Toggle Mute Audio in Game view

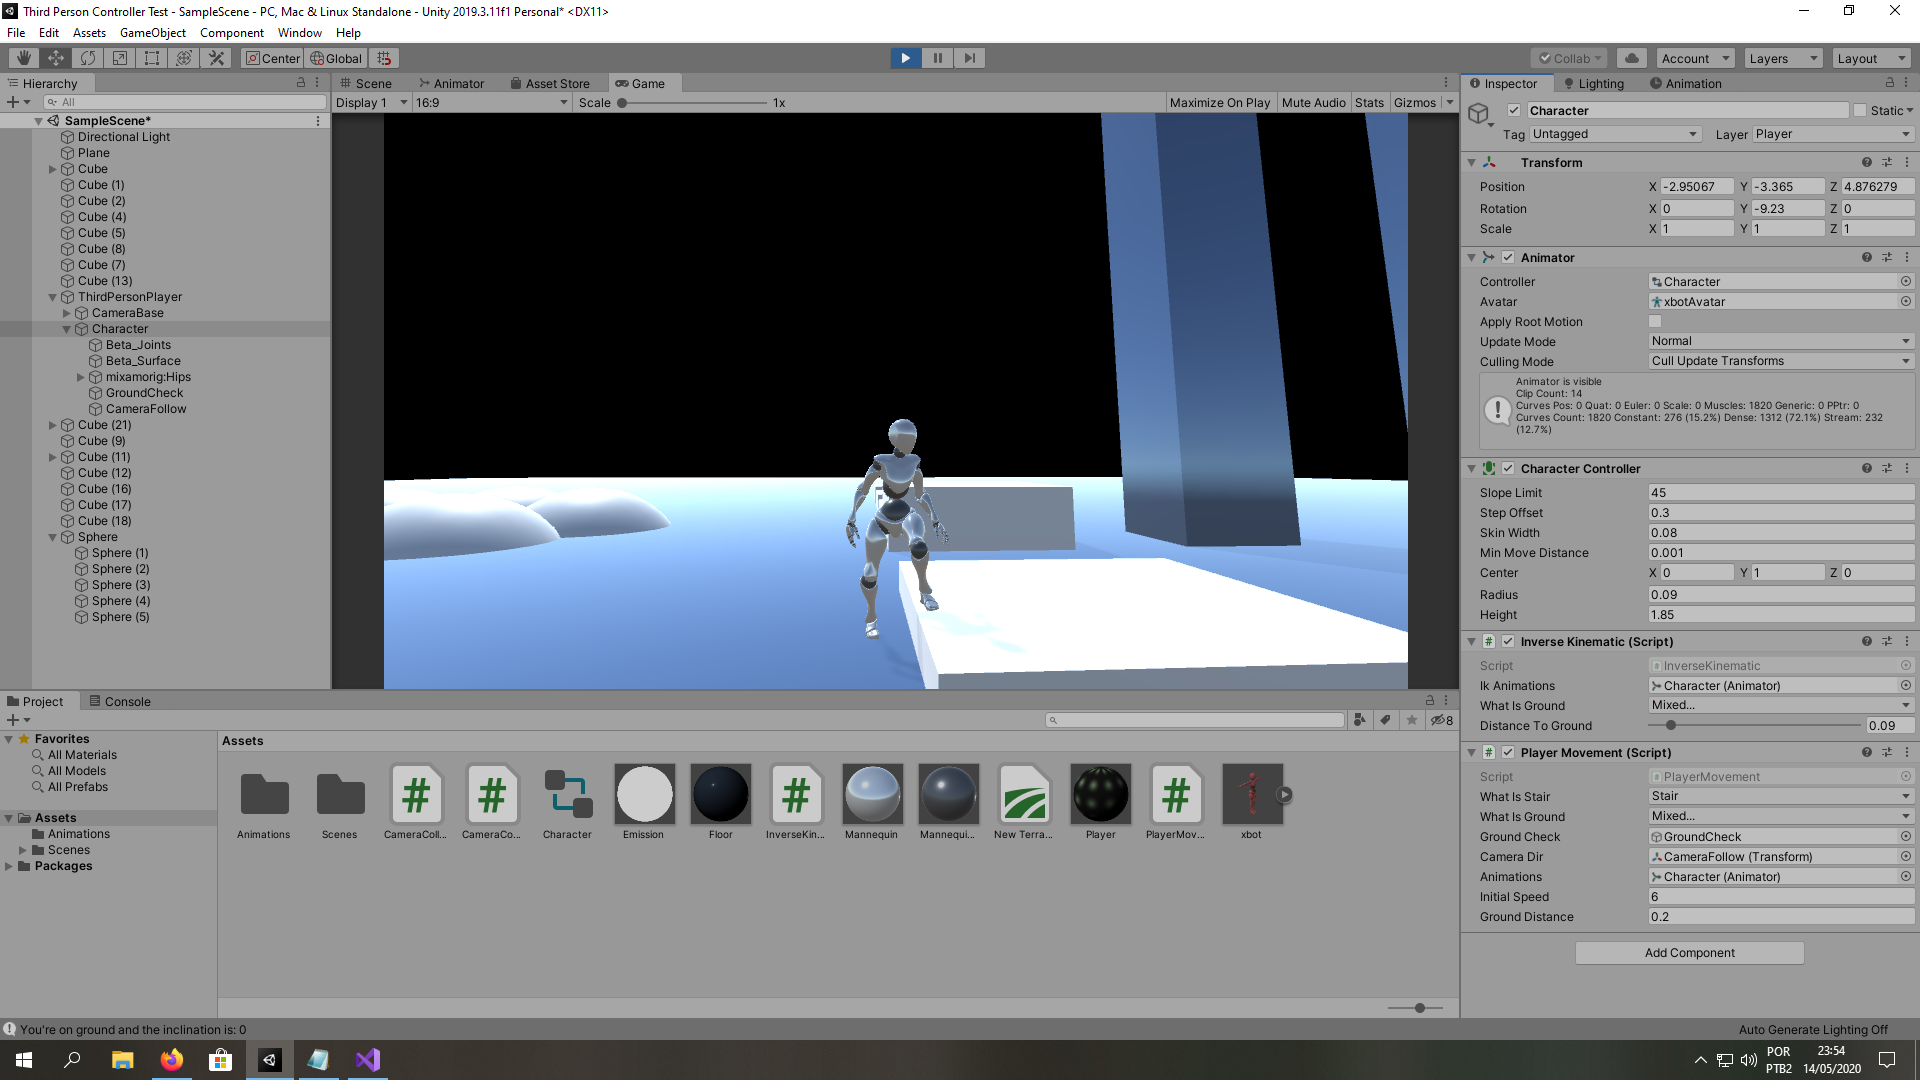[1313, 102]
